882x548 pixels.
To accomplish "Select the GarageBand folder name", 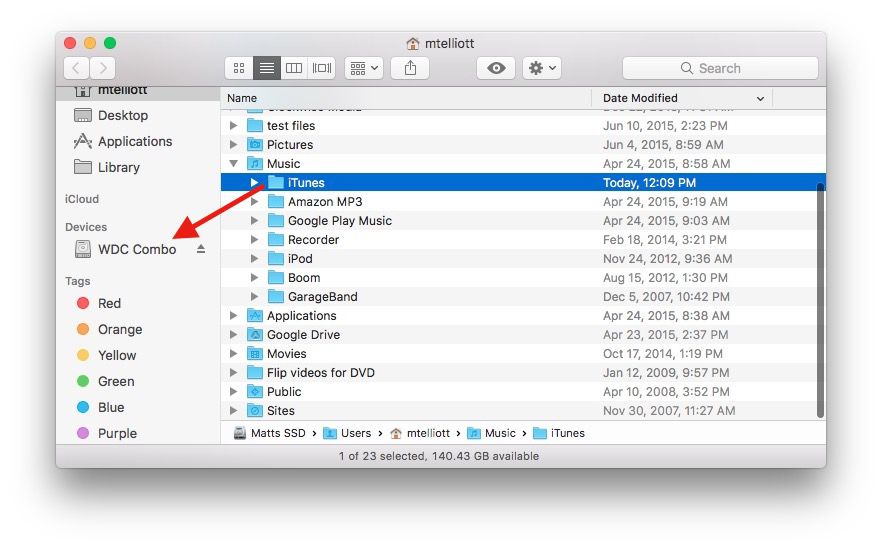I will point(322,297).
